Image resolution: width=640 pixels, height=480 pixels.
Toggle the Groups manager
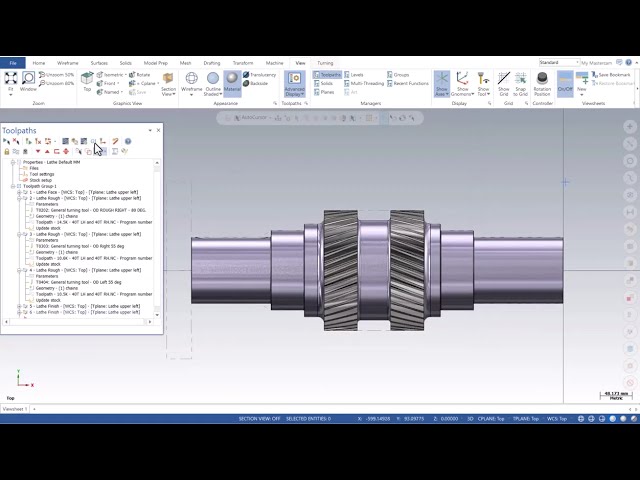click(398, 75)
